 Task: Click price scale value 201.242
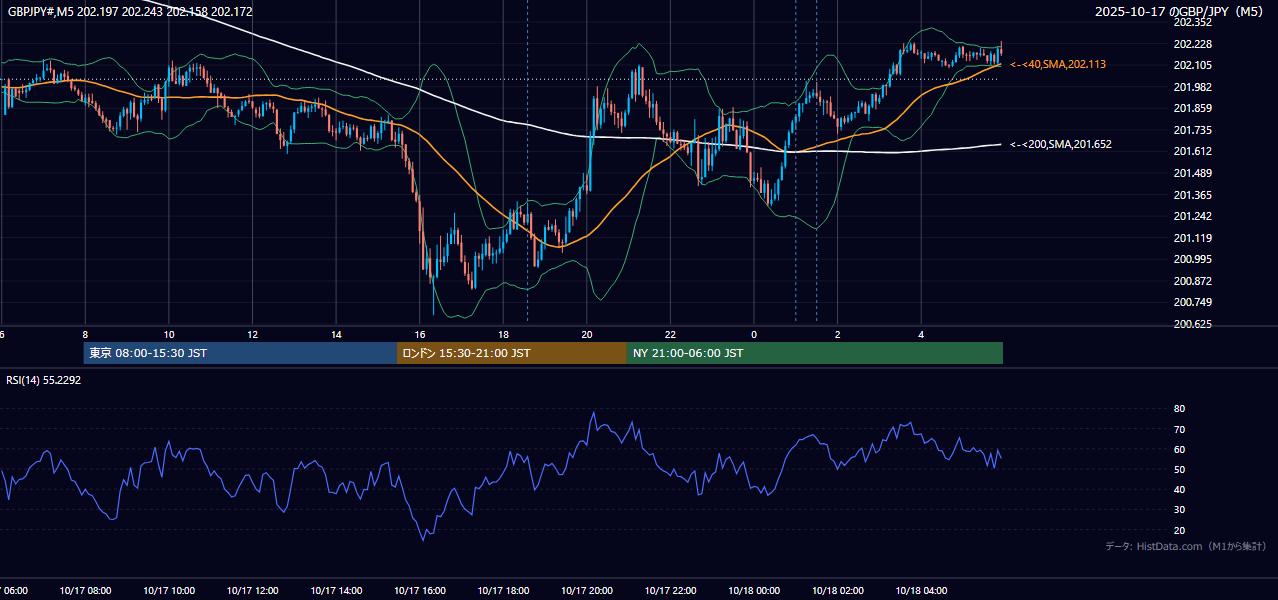[x=1192, y=216]
